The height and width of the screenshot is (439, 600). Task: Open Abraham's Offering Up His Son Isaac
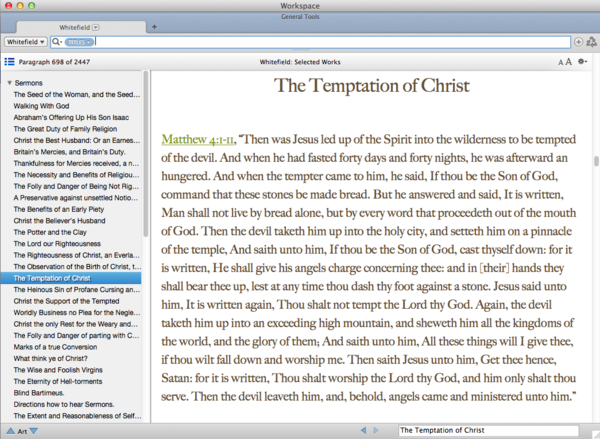pos(71,118)
